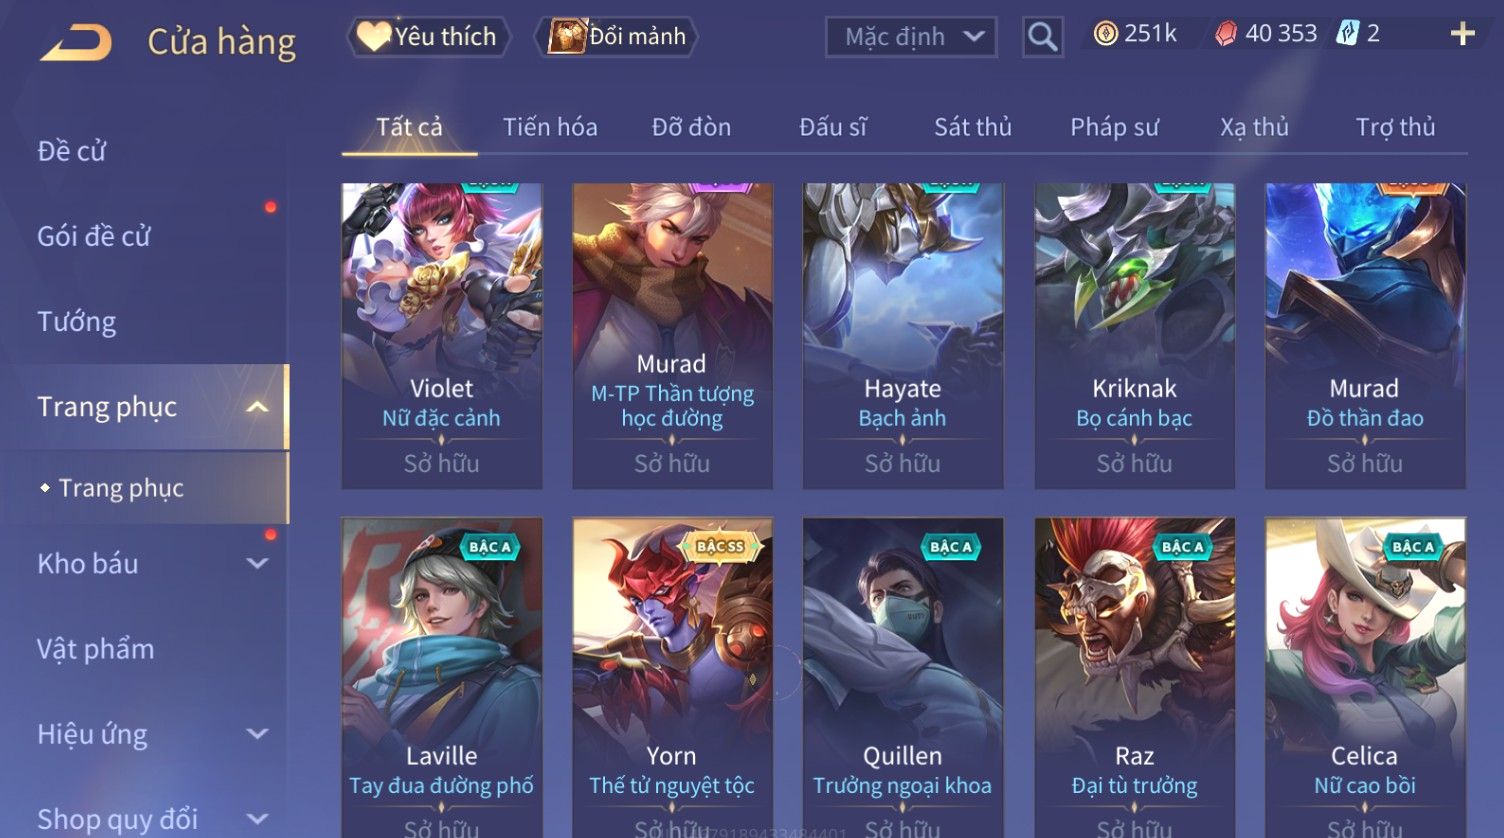The height and width of the screenshot is (838, 1504).
Task: Open the search magnifier icon
Action: tap(1042, 37)
